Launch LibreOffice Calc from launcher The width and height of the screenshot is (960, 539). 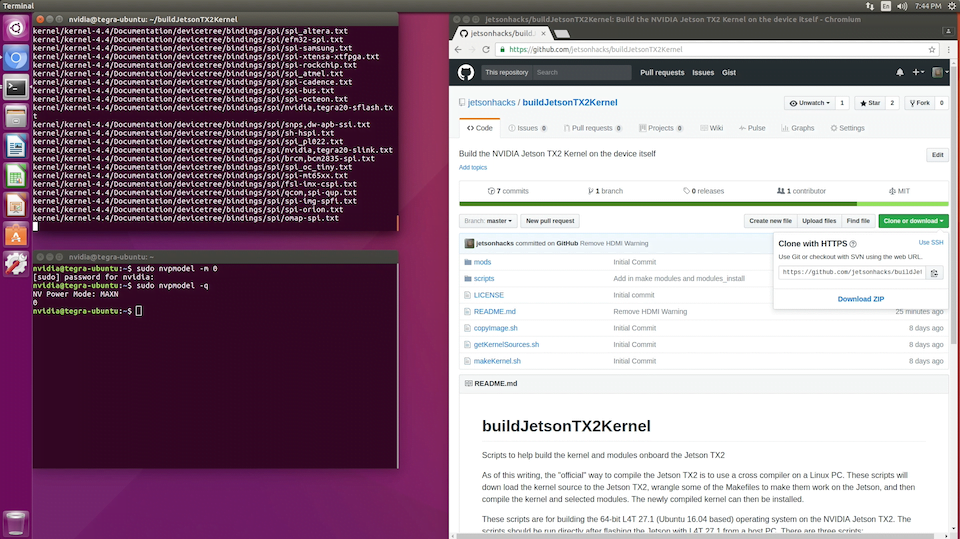[x=16, y=176]
